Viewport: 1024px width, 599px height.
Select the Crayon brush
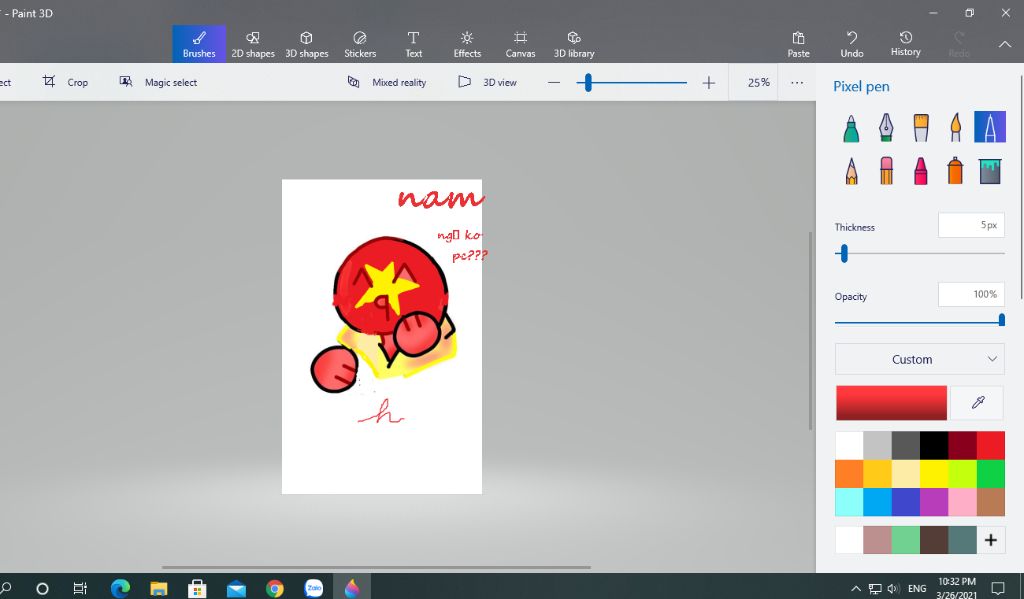pyautogui.click(x=921, y=170)
